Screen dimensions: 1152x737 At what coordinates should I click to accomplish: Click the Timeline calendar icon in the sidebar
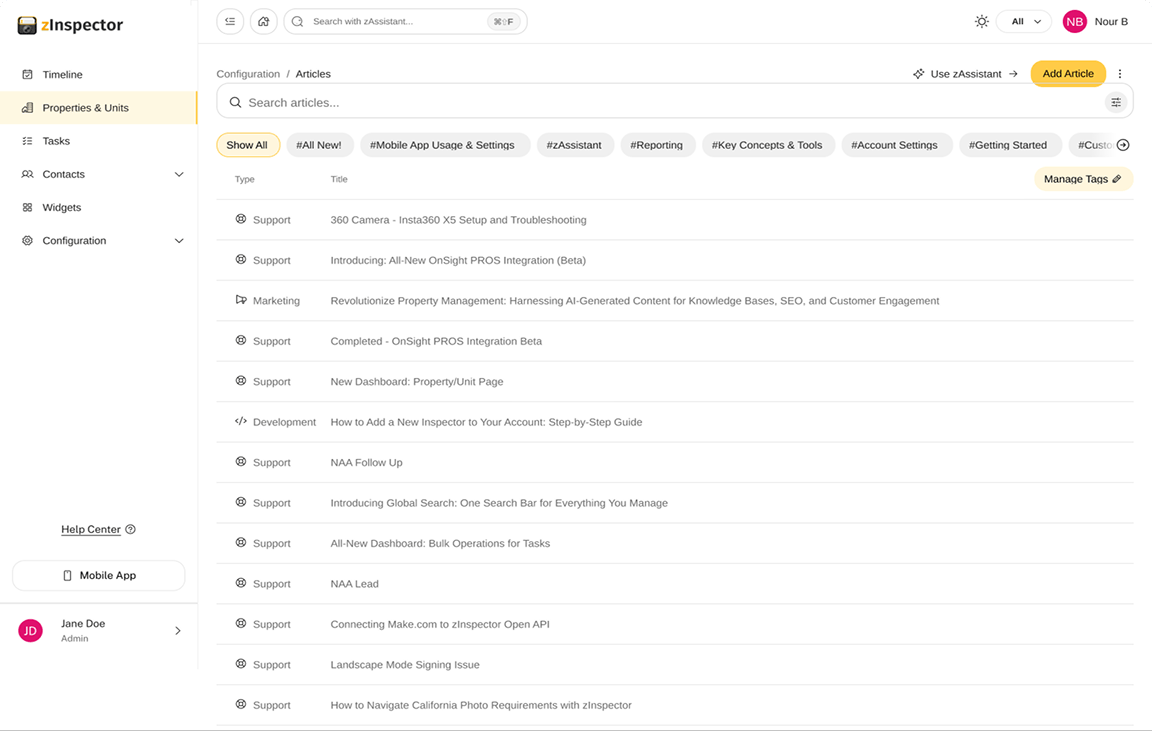27,74
